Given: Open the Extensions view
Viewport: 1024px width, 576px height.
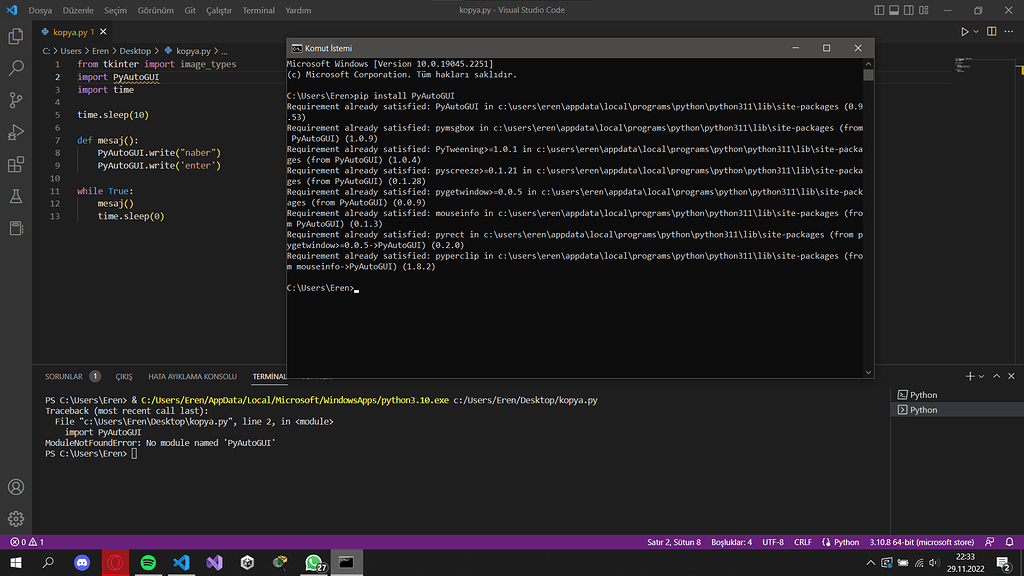Looking at the screenshot, I should click(16, 164).
